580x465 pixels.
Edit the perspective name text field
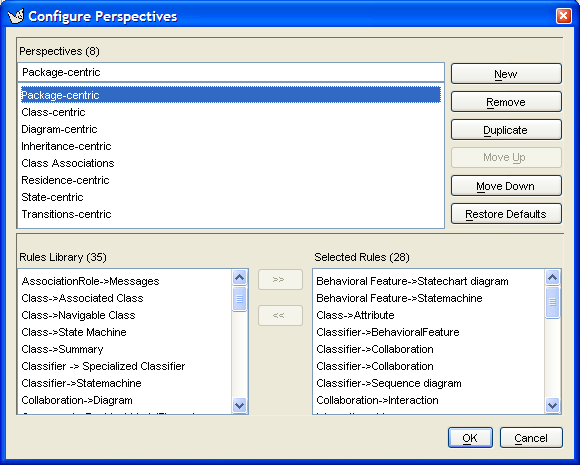click(x=231, y=72)
